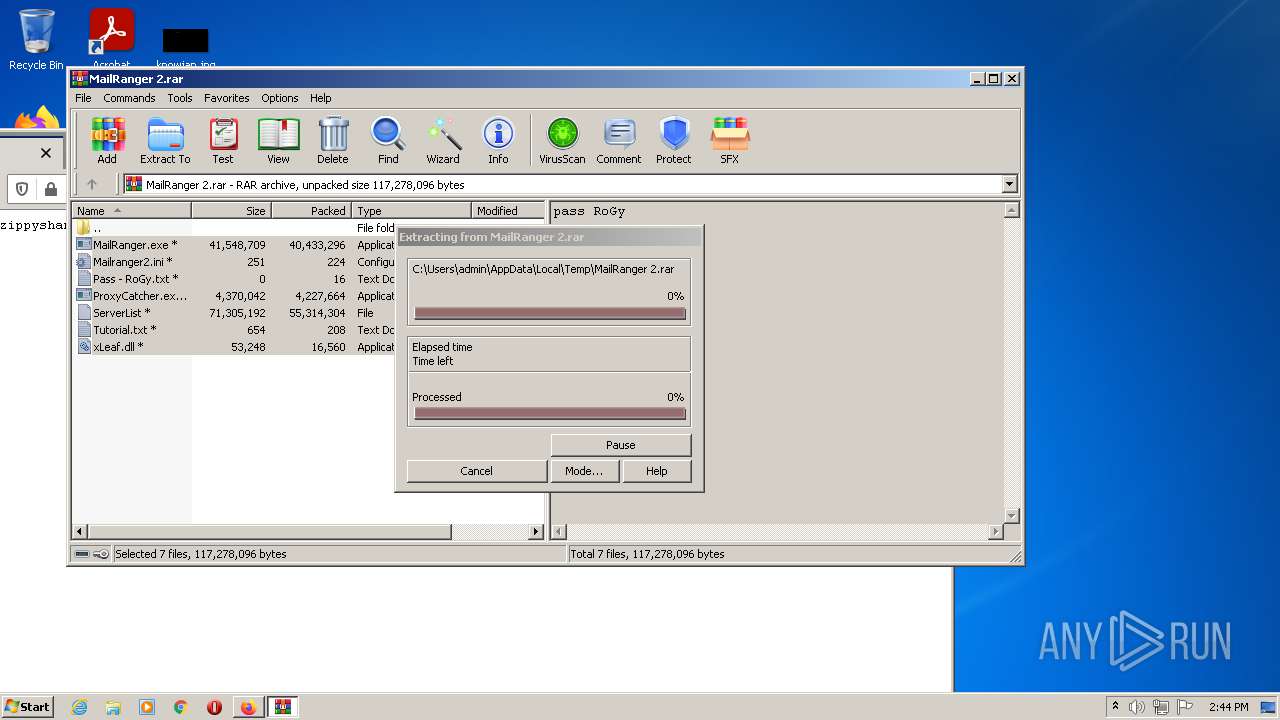
Task: Switch to Firefox in taskbar
Action: (x=248, y=707)
